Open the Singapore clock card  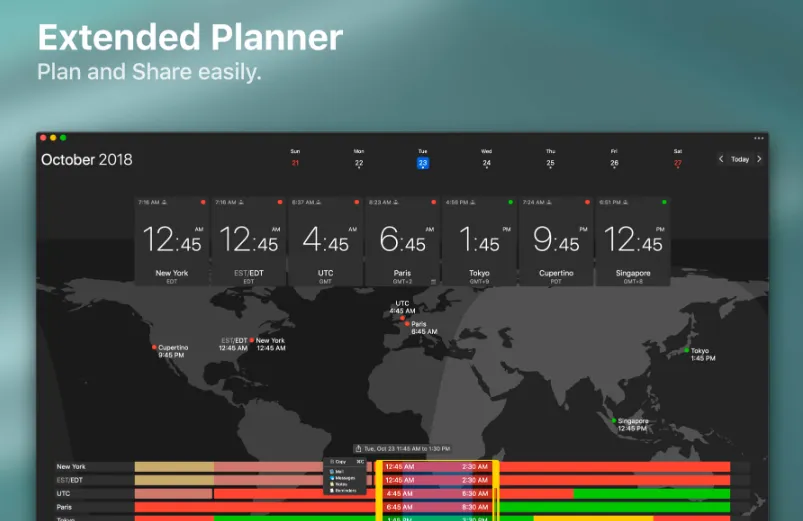[633, 241]
